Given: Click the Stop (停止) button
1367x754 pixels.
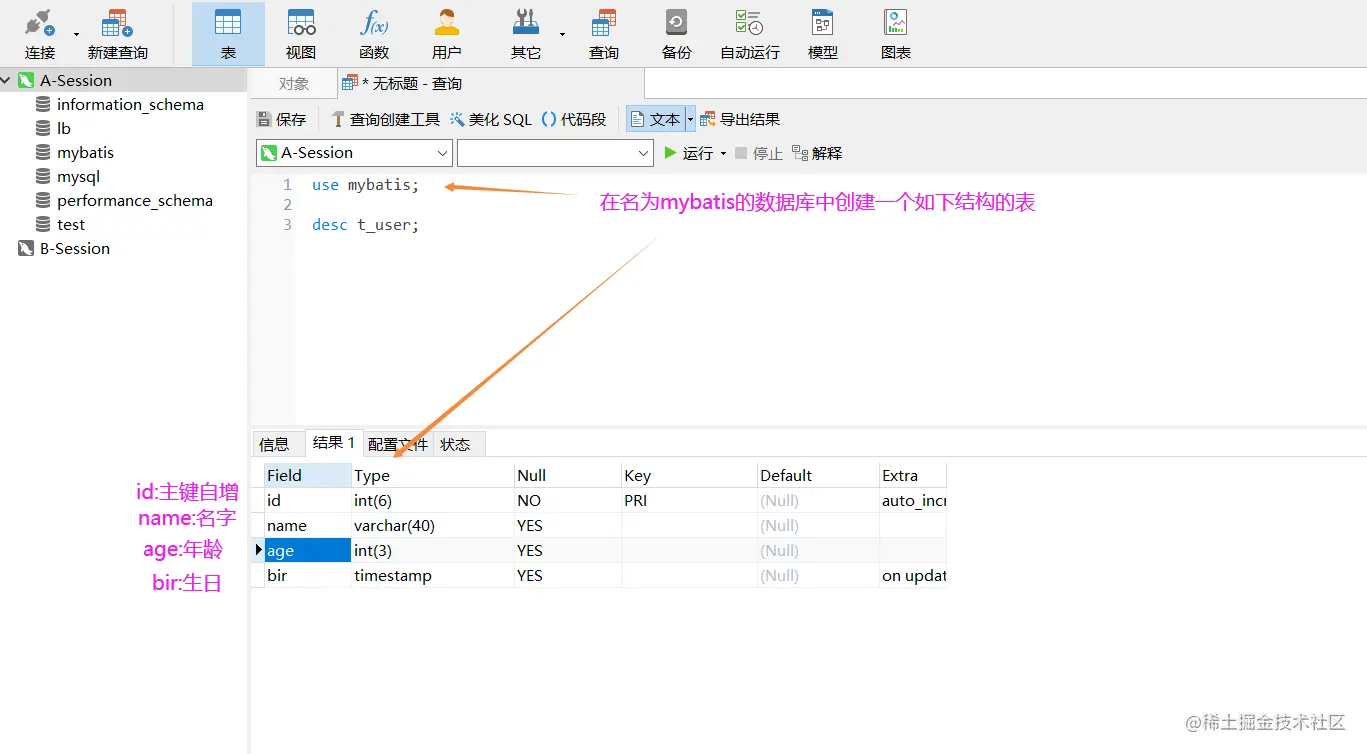Looking at the screenshot, I should pyautogui.click(x=758, y=153).
